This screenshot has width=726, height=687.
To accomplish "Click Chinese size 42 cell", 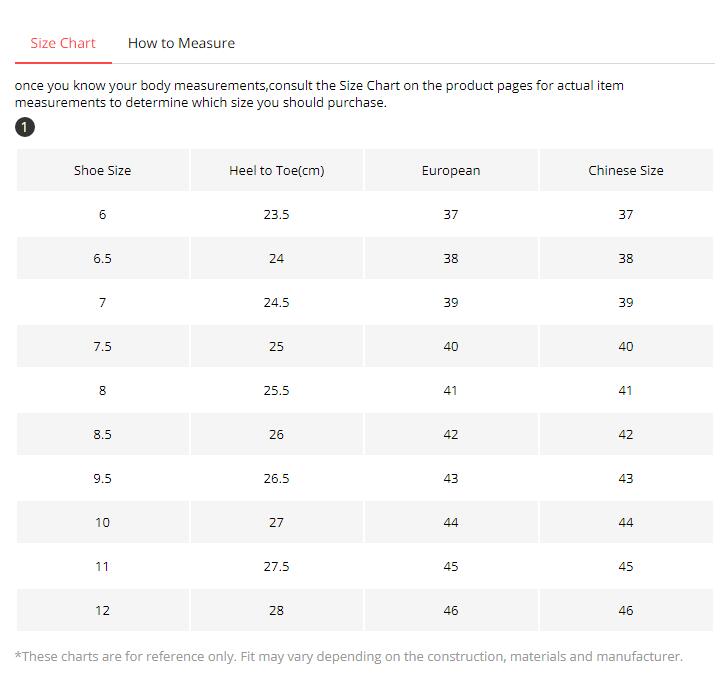I will coord(625,434).
